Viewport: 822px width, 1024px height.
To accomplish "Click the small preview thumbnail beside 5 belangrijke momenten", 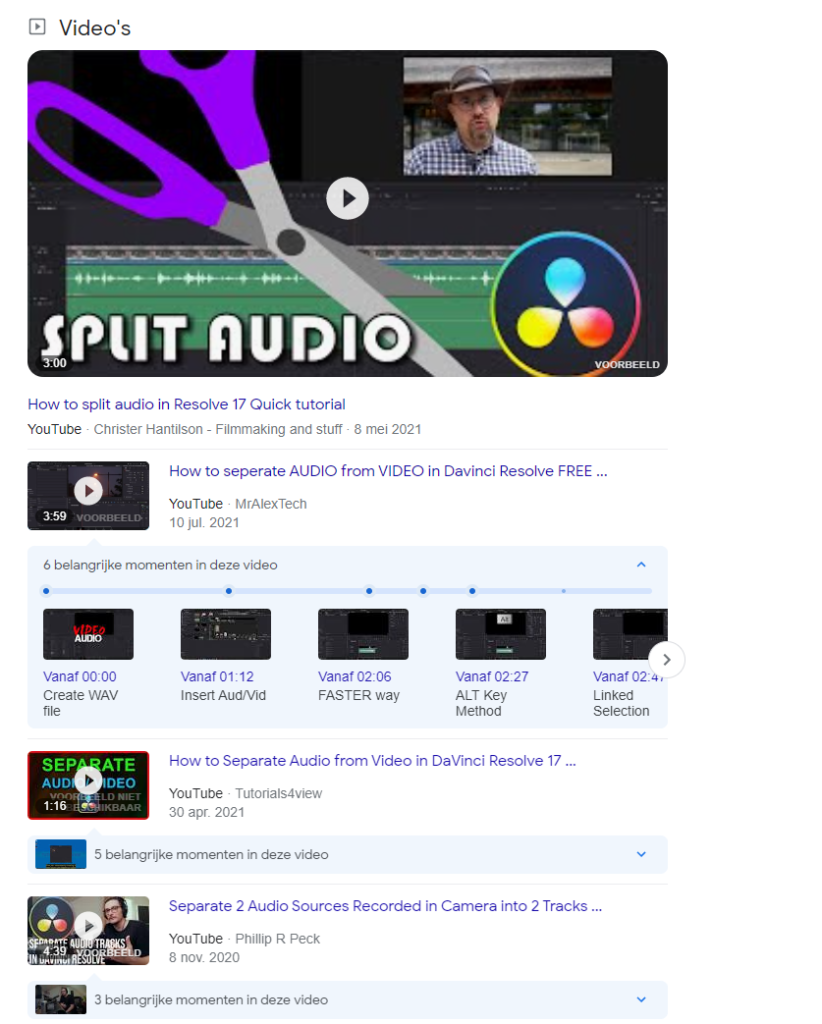I will (61, 854).
